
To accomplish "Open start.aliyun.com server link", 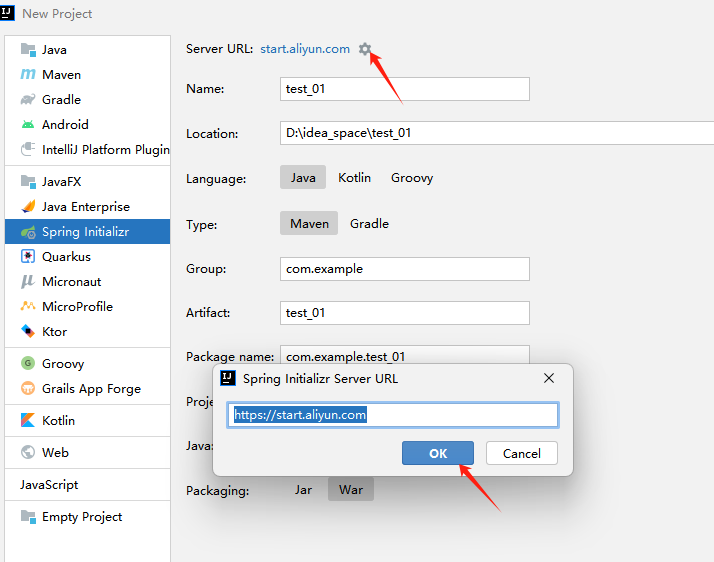I will click(x=305, y=49).
